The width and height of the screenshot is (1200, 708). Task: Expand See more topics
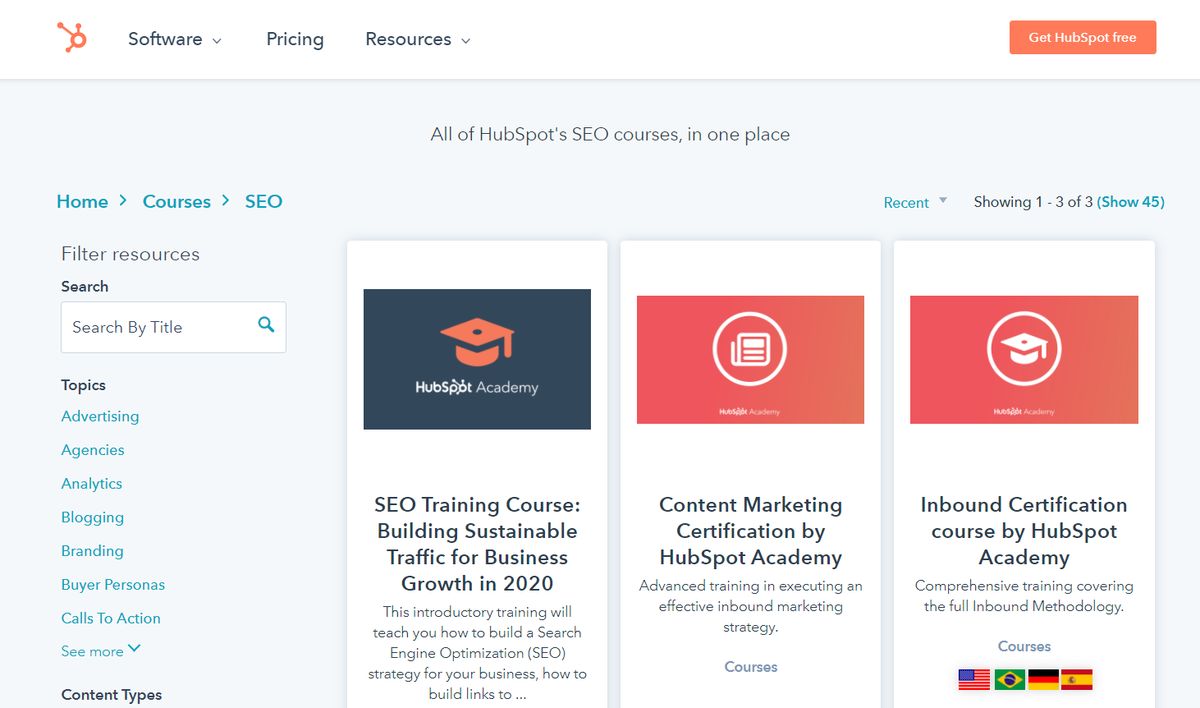(101, 651)
